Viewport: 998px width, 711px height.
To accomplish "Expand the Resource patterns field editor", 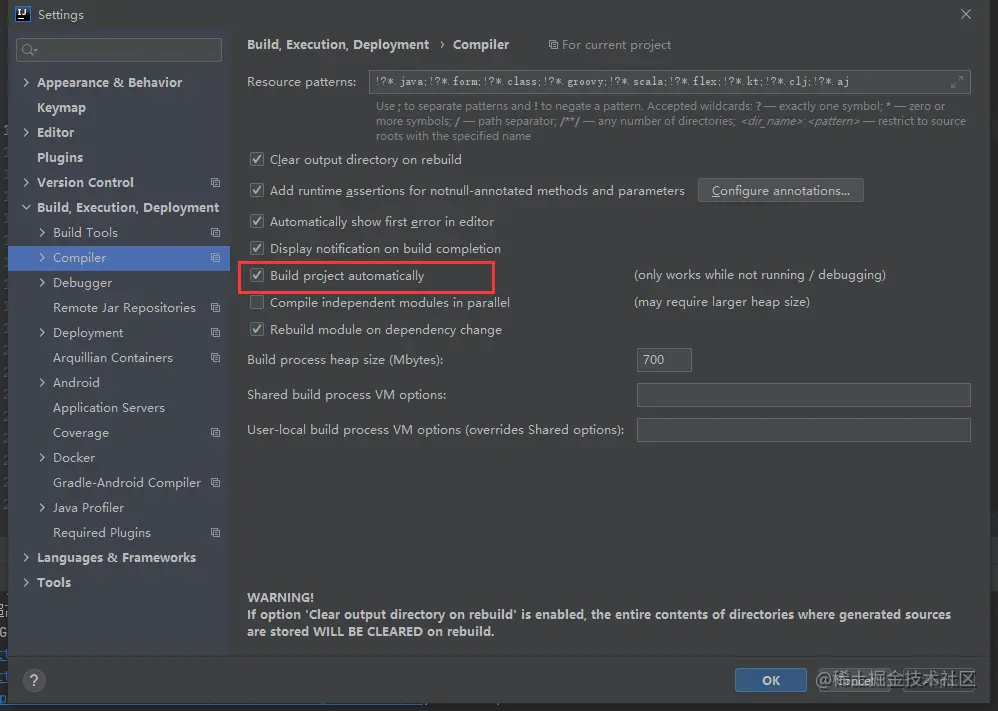I will point(957,82).
